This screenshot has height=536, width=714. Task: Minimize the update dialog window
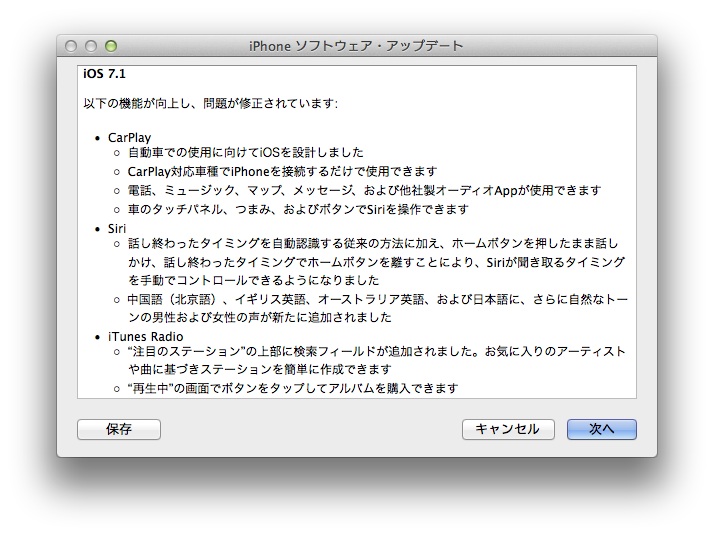91,46
